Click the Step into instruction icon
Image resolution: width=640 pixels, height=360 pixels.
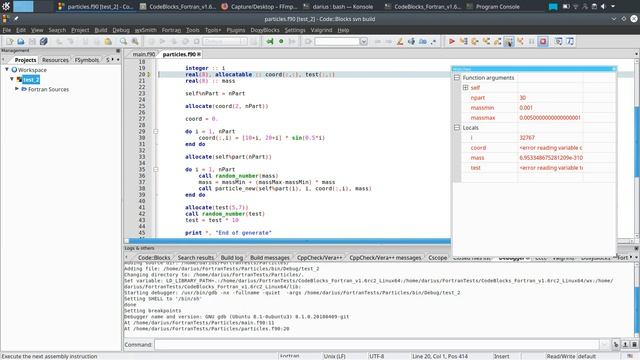(520, 41)
